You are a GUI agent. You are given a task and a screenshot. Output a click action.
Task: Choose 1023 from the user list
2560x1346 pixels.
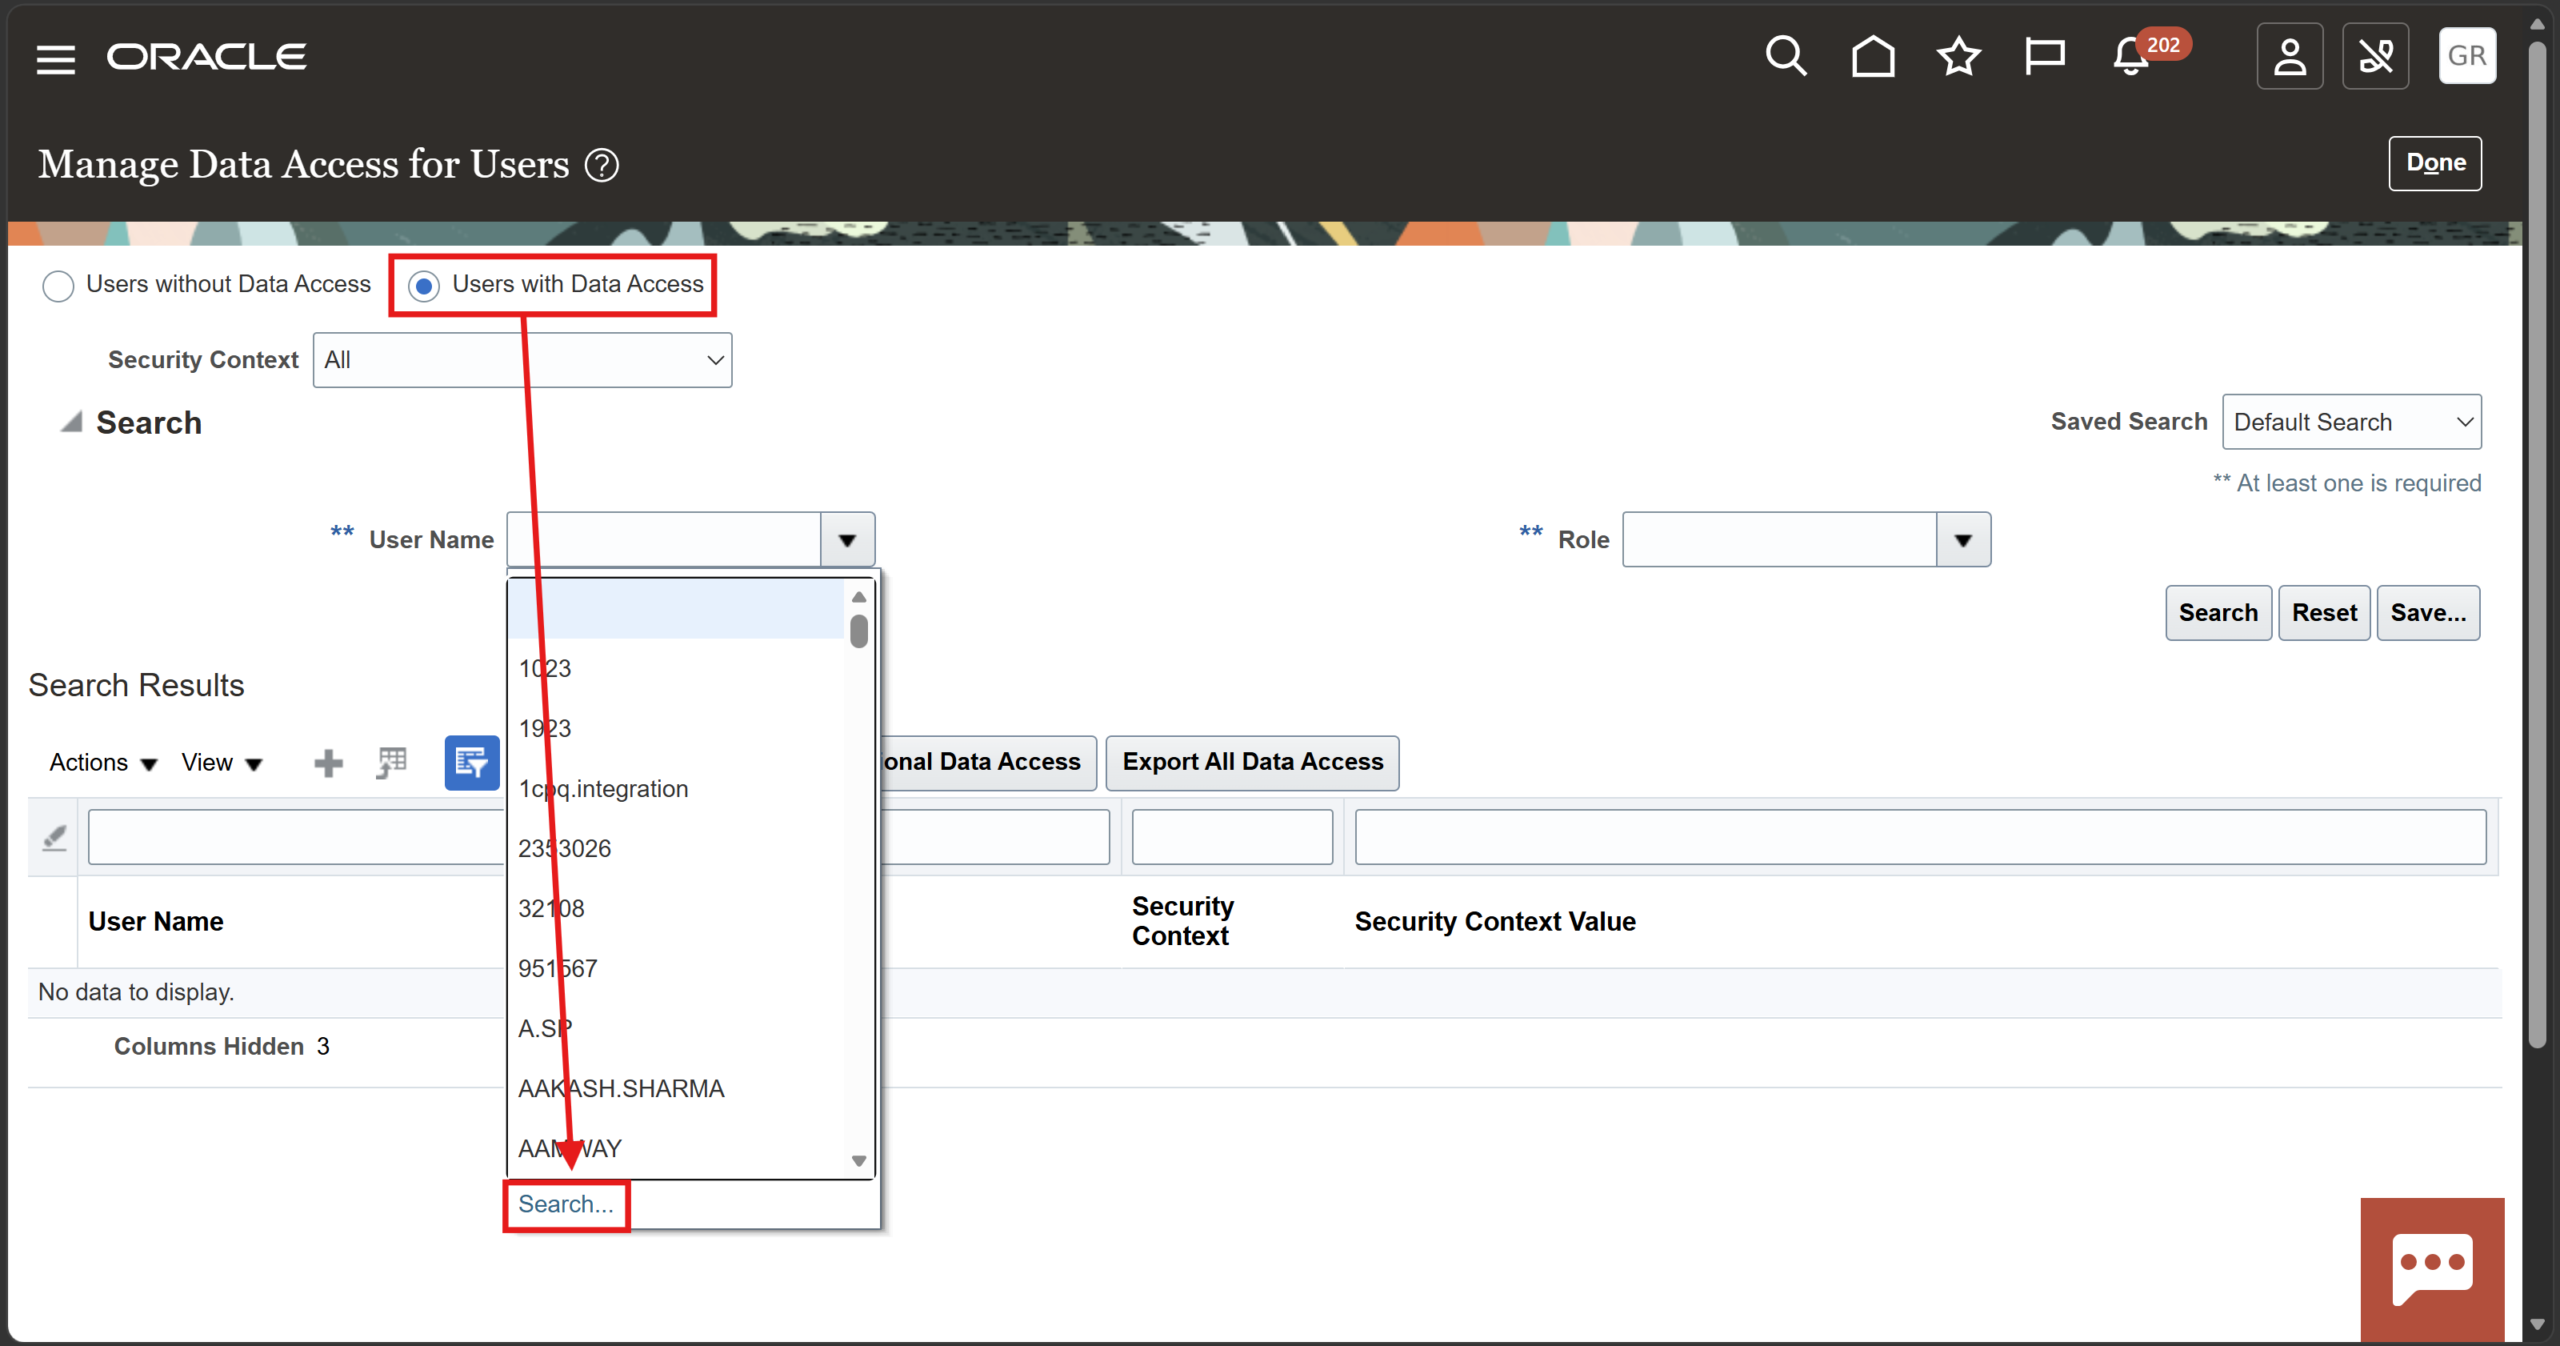(x=676, y=668)
